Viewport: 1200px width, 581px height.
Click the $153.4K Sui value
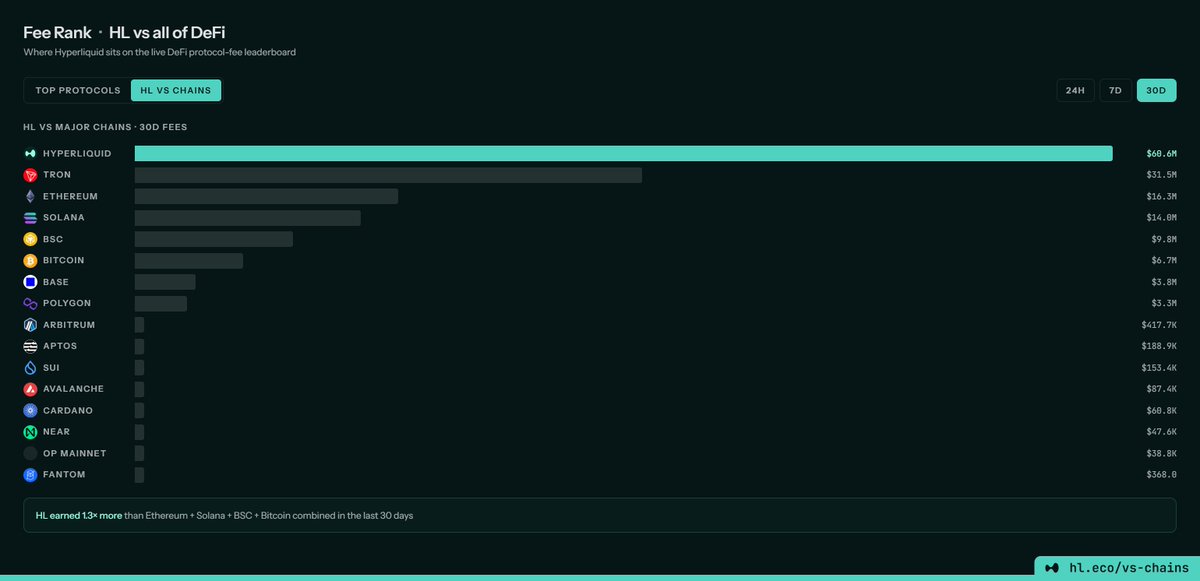(x=1159, y=368)
